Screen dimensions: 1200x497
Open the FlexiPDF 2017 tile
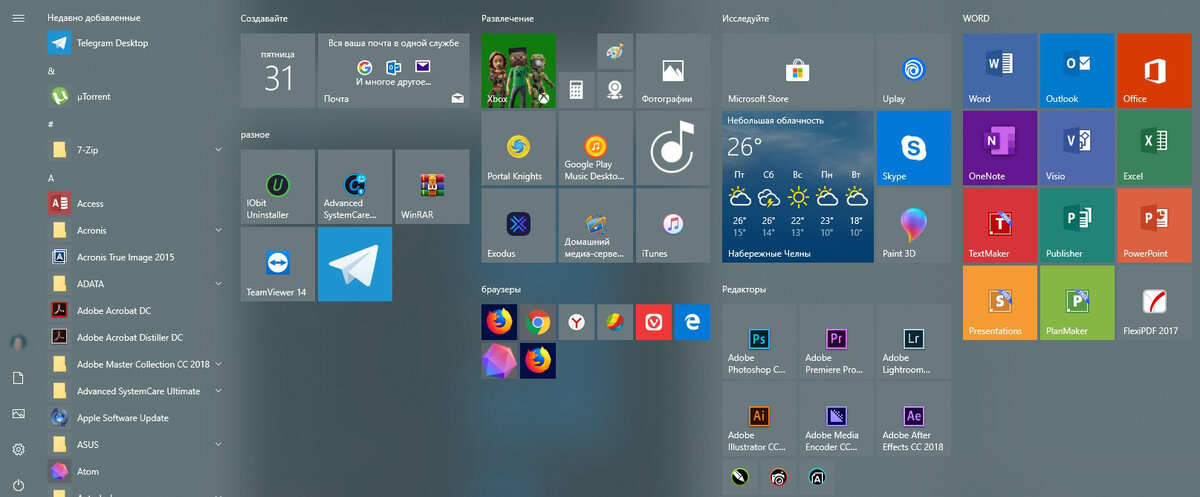[1154, 302]
